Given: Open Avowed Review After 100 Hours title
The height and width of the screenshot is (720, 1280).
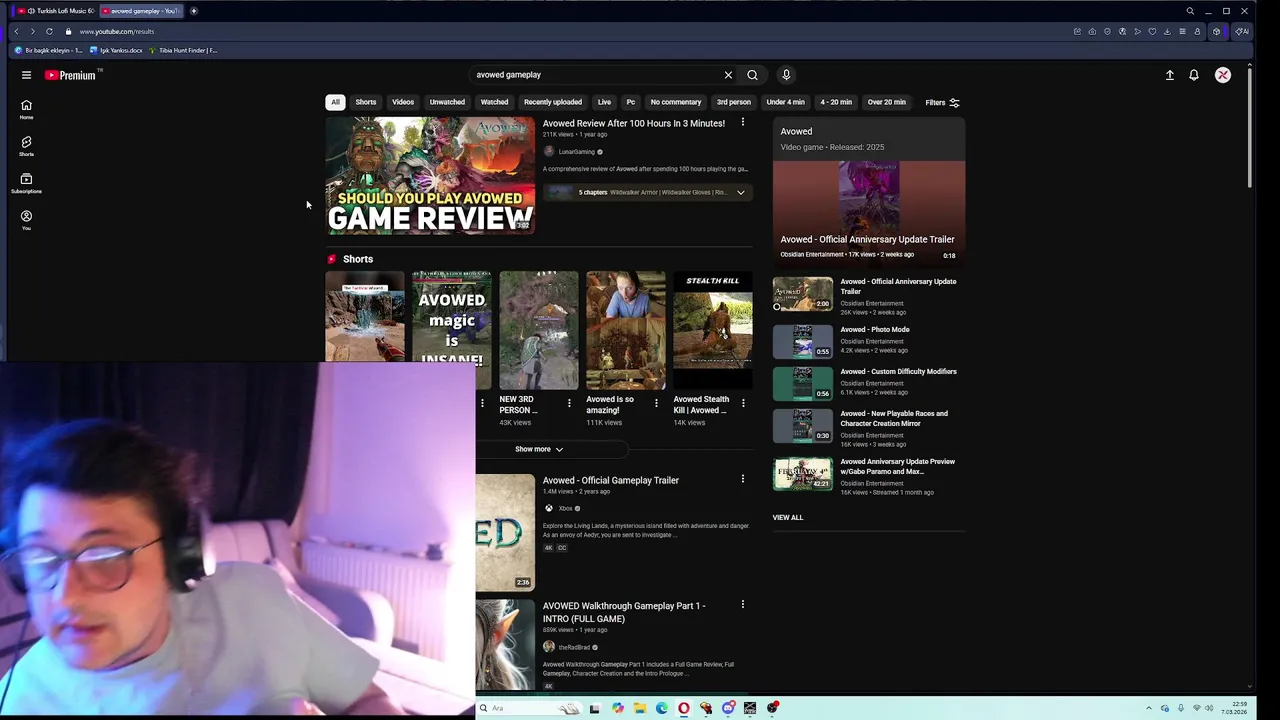Looking at the screenshot, I should coord(634,123).
